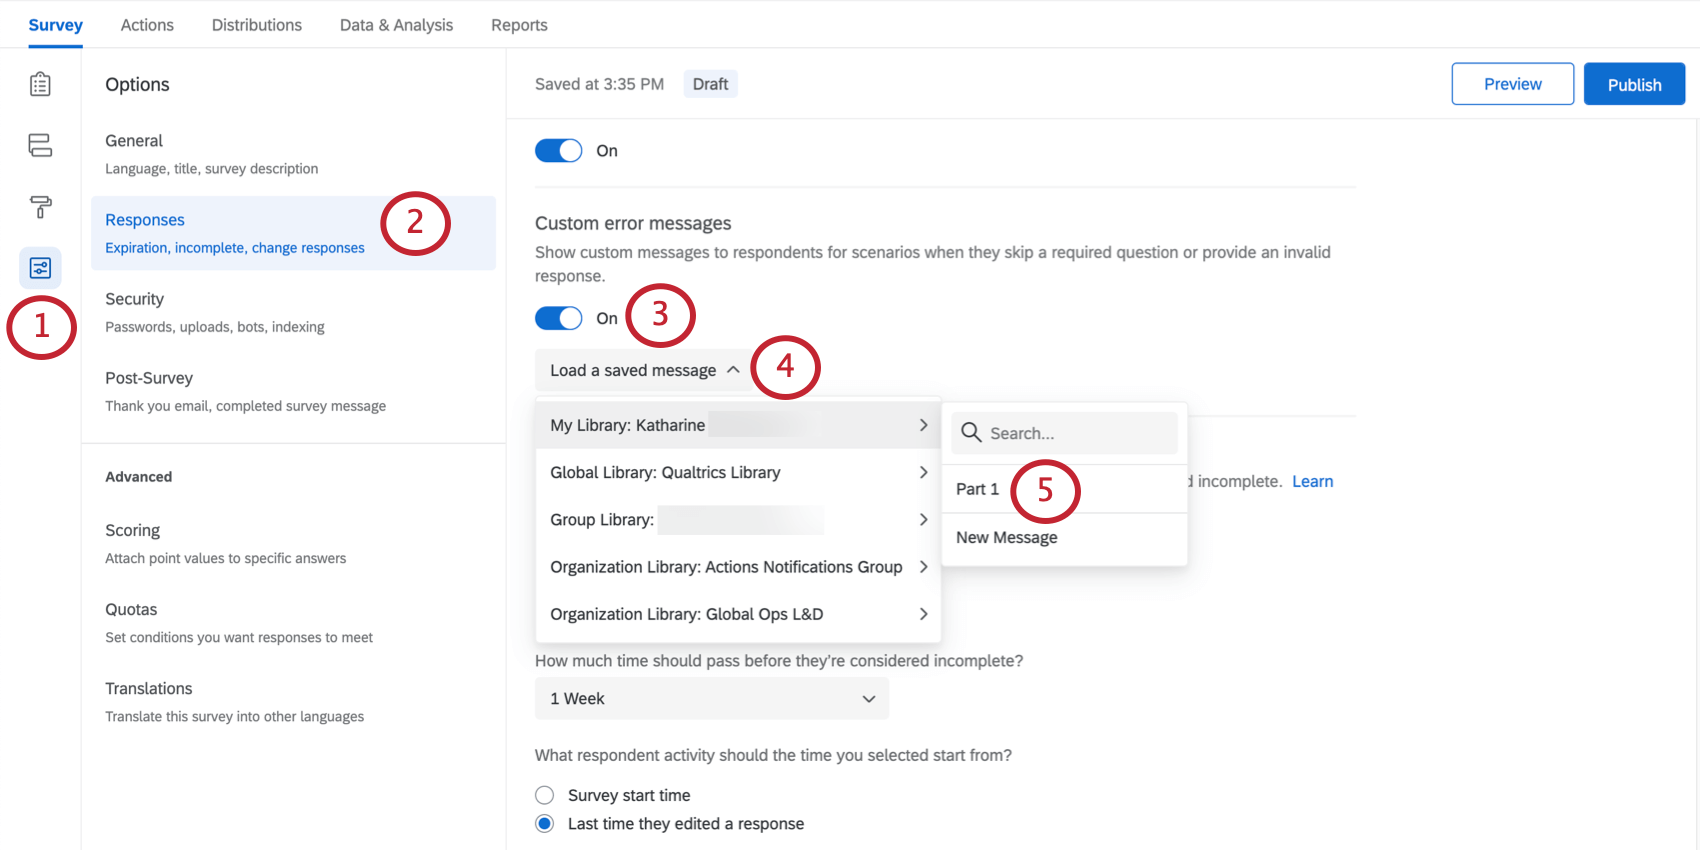Click the Publish button

point(1633,85)
